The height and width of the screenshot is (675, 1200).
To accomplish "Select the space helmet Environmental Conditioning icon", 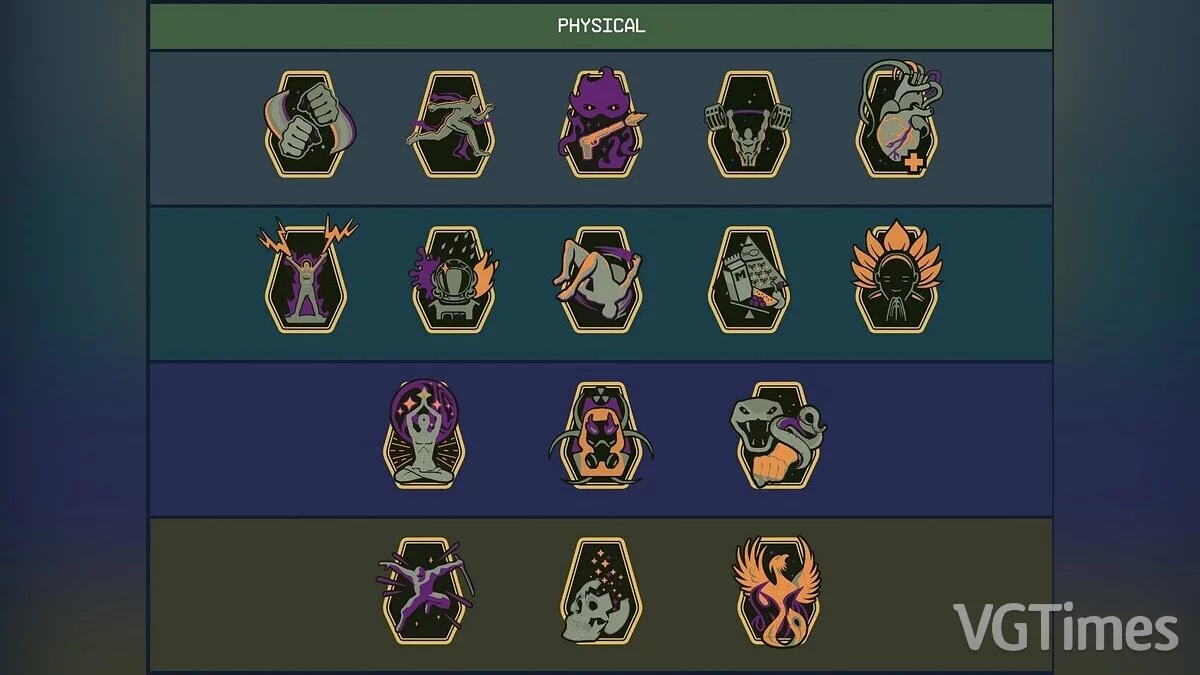I will [454, 279].
